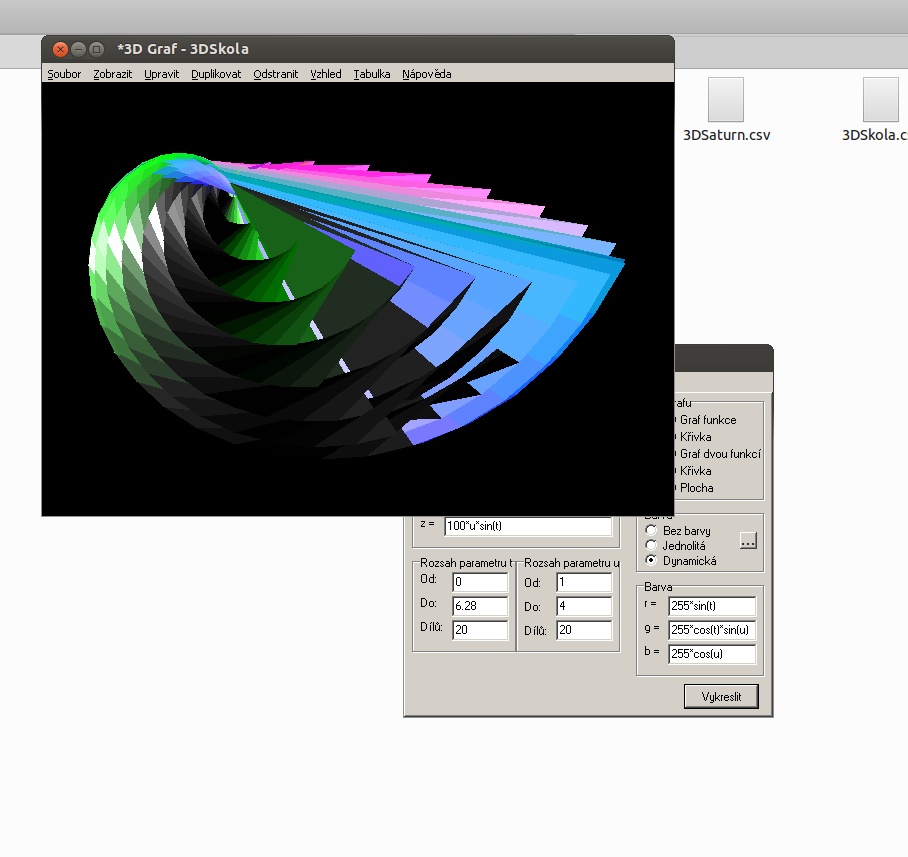
Task: Open the Vzhled menu
Action: click(x=325, y=74)
